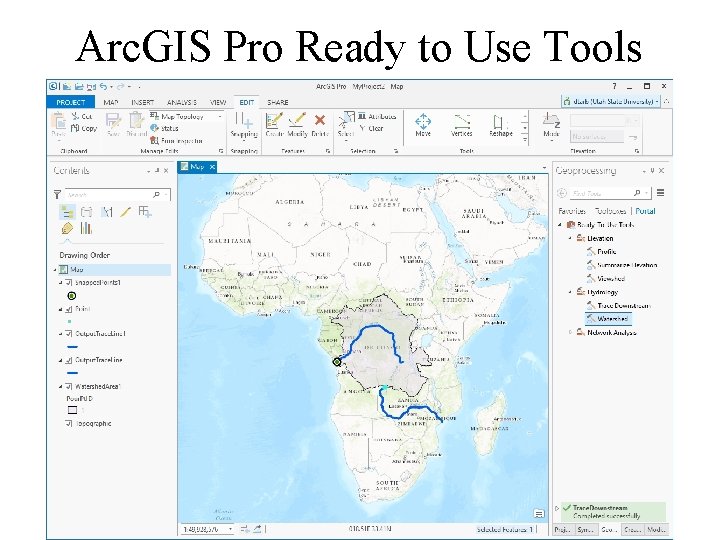Click List By Editing pencil icon
Viewport: 720px width, 540px height.
125,212
